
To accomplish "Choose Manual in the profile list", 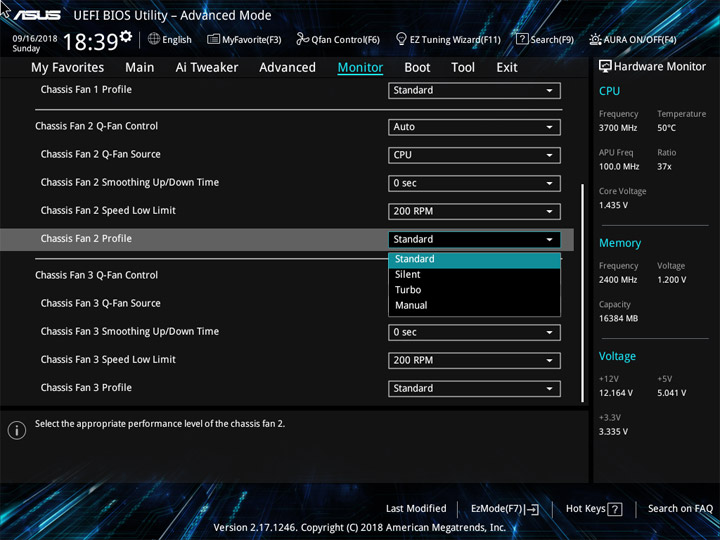I will pyautogui.click(x=474, y=305).
